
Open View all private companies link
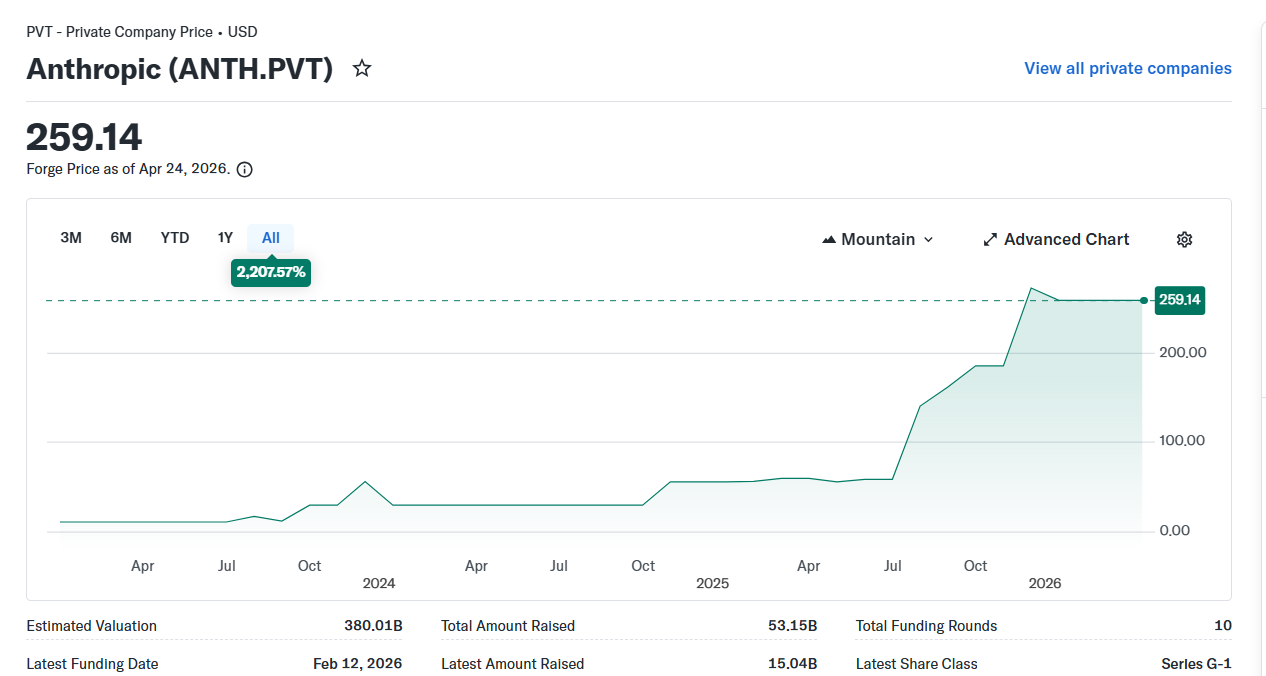[x=1128, y=69]
